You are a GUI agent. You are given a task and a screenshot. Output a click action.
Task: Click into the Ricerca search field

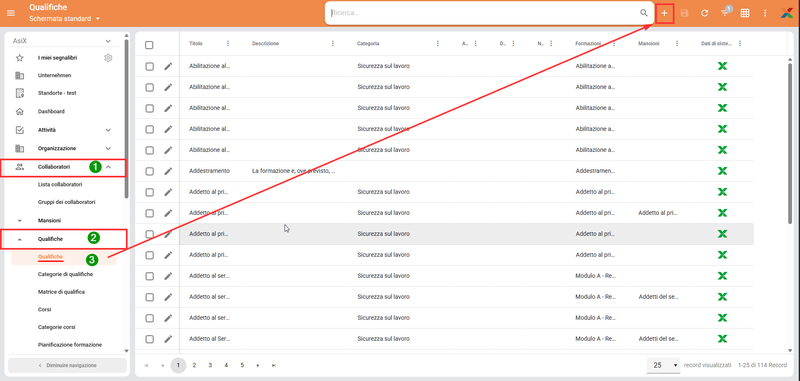[484, 13]
